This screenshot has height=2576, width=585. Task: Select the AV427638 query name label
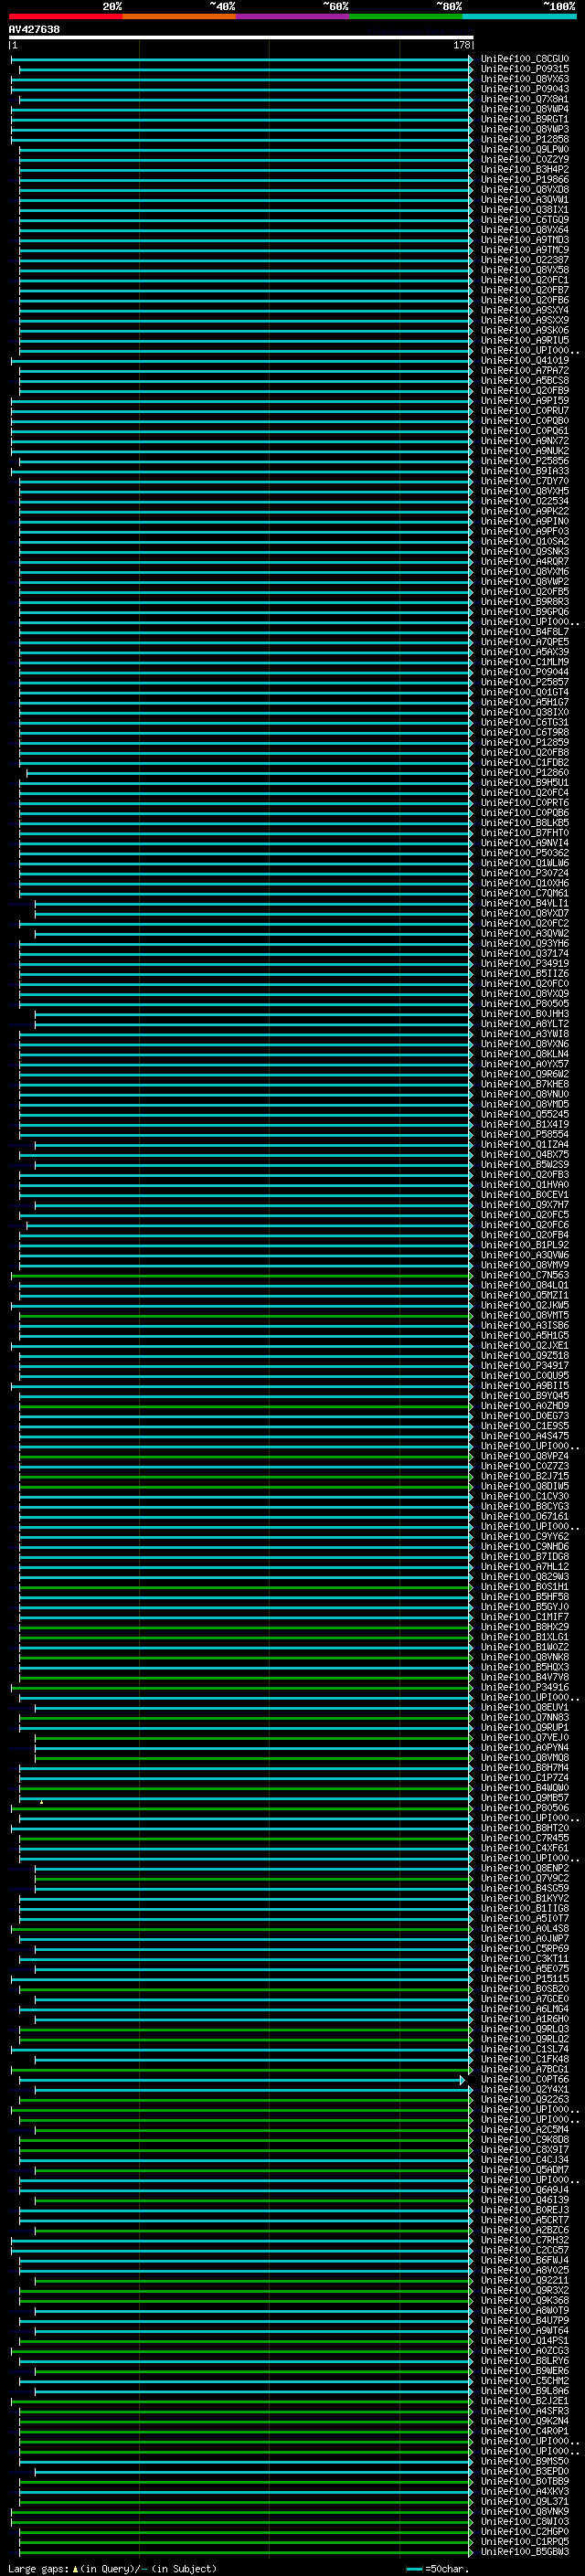point(34,30)
